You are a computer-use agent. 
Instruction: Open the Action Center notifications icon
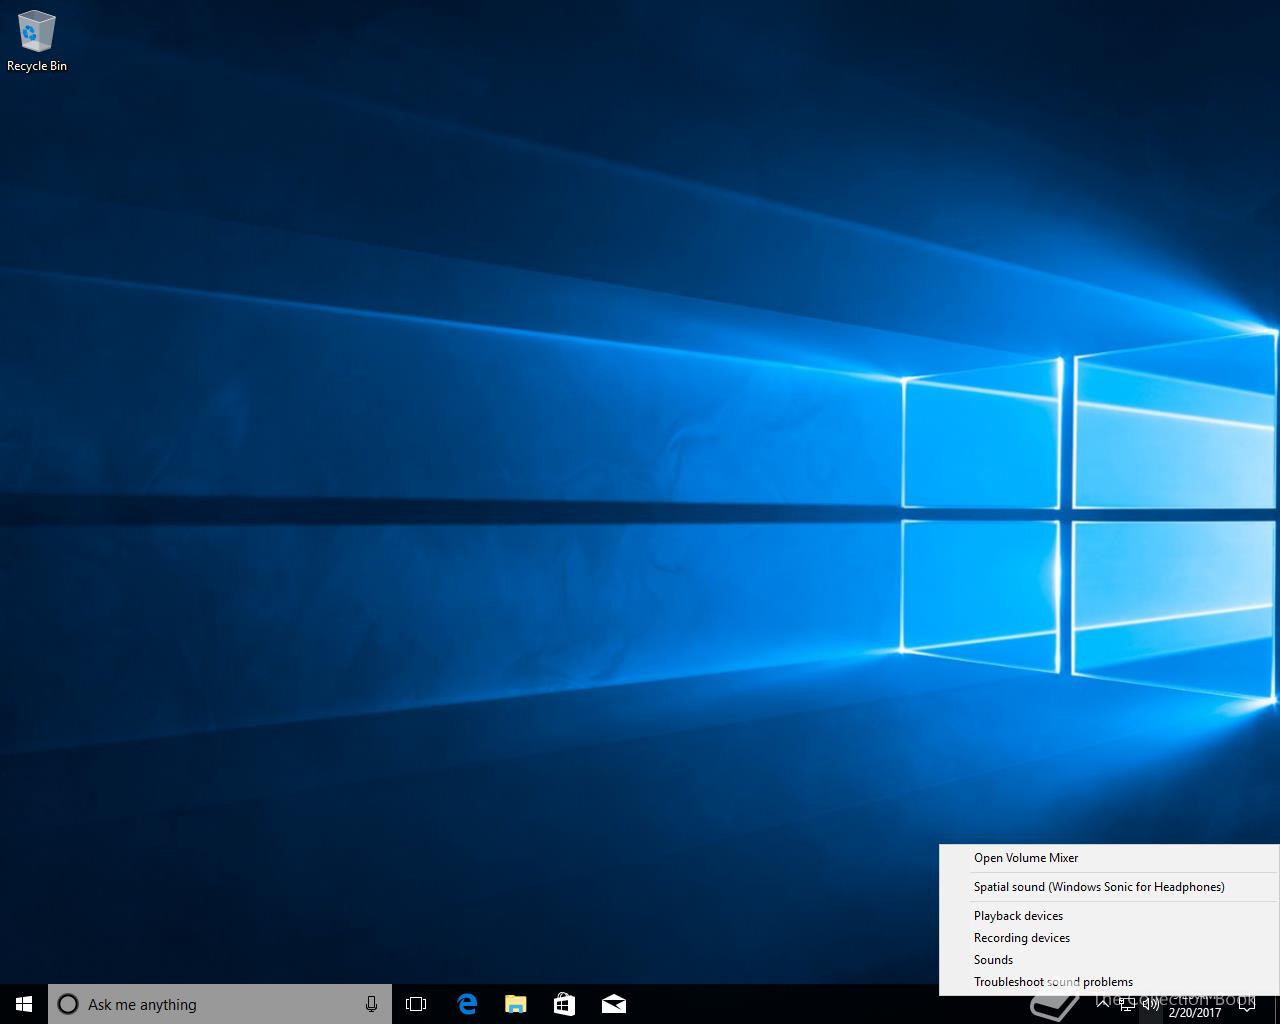coord(1246,1004)
